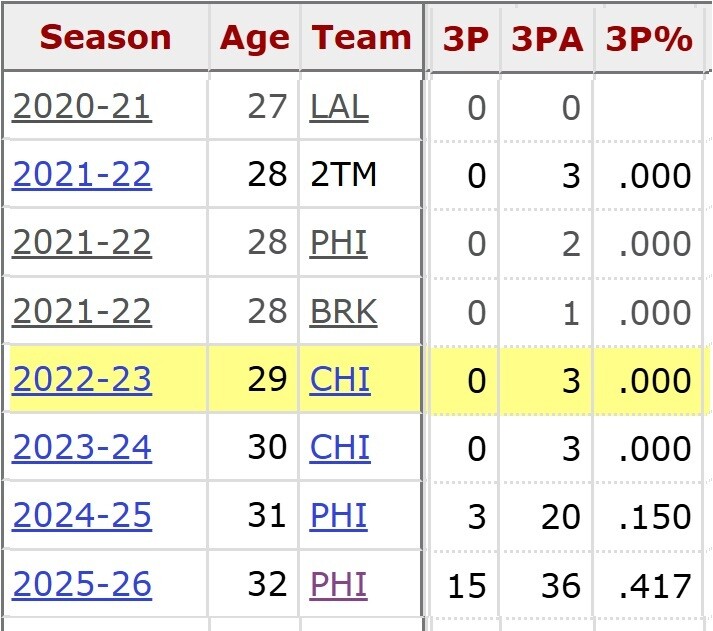The height and width of the screenshot is (631, 713).
Task: Open the 2023-24 season link
Action: click(82, 447)
